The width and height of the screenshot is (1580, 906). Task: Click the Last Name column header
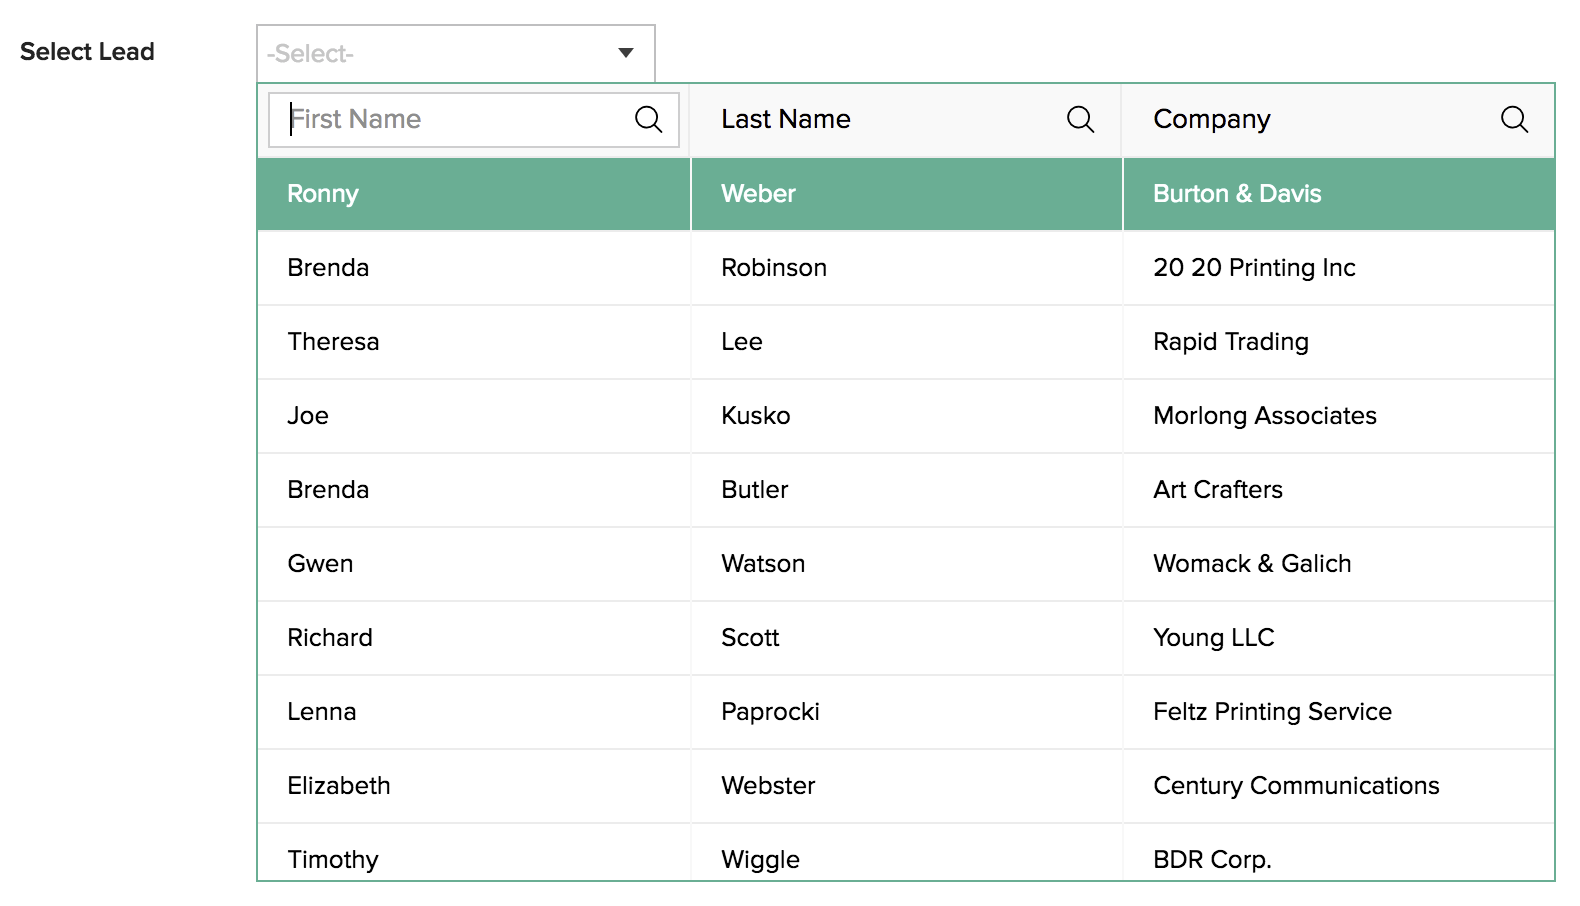[786, 119]
